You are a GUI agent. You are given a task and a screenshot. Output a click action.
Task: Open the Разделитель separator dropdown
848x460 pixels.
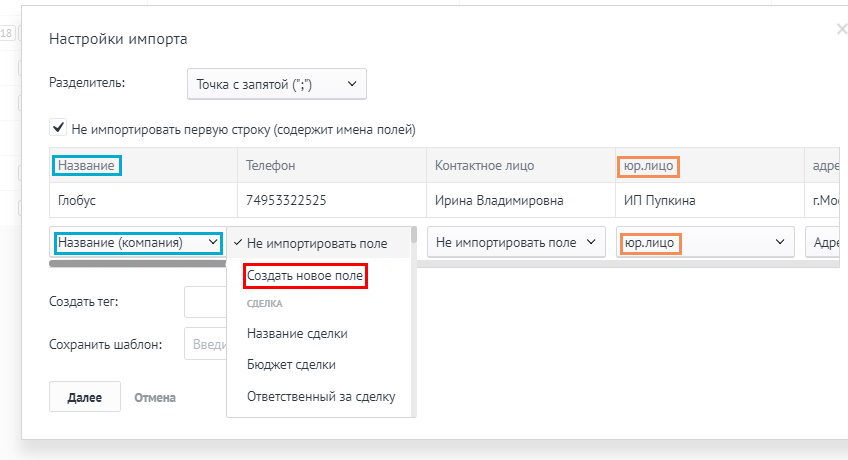[x=277, y=84]
